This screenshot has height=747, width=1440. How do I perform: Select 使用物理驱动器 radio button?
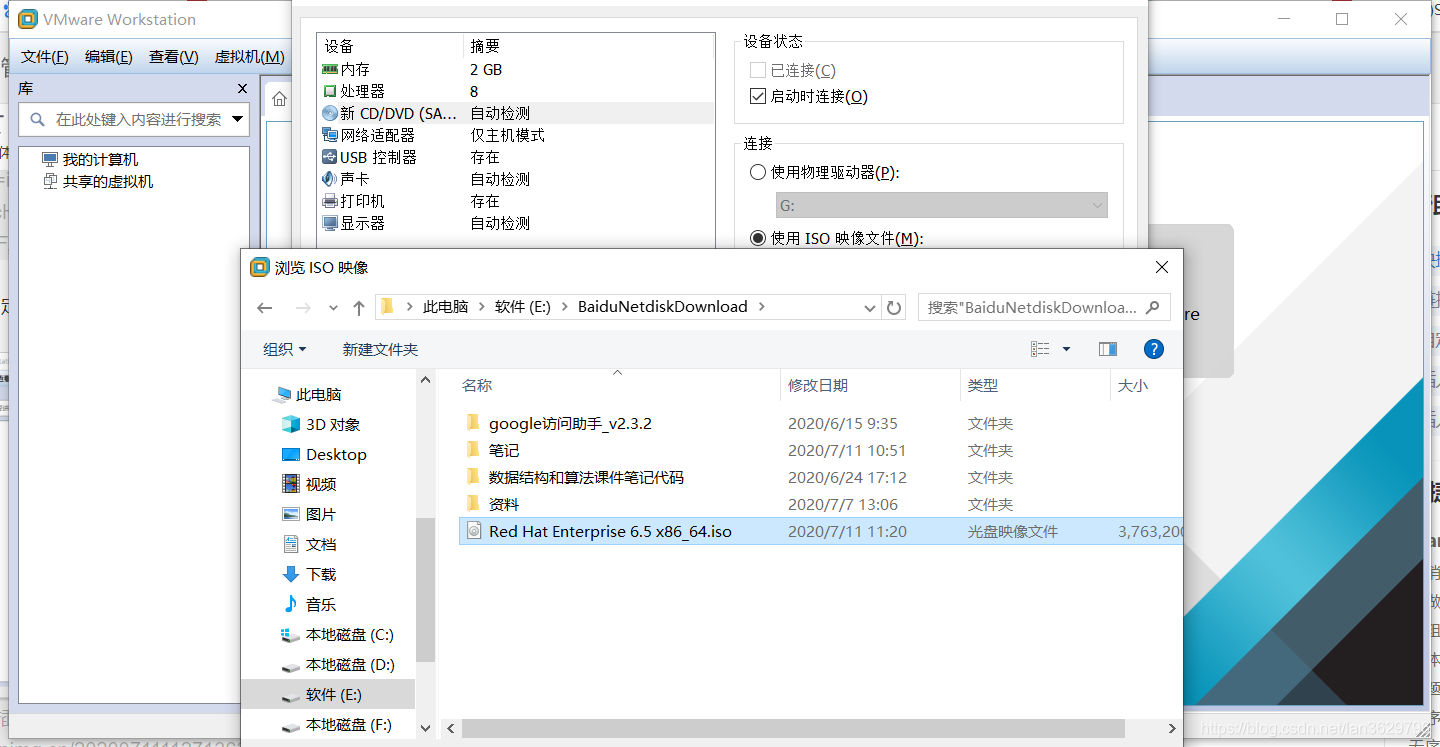tap(758, 172)
